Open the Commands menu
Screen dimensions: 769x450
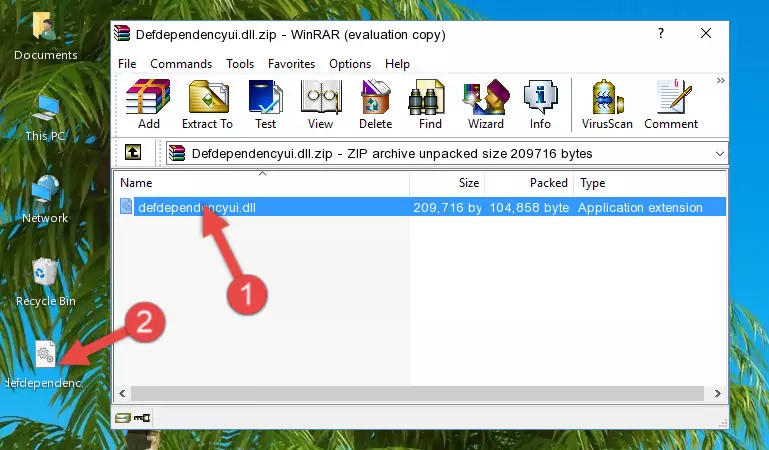coord(181,64)
